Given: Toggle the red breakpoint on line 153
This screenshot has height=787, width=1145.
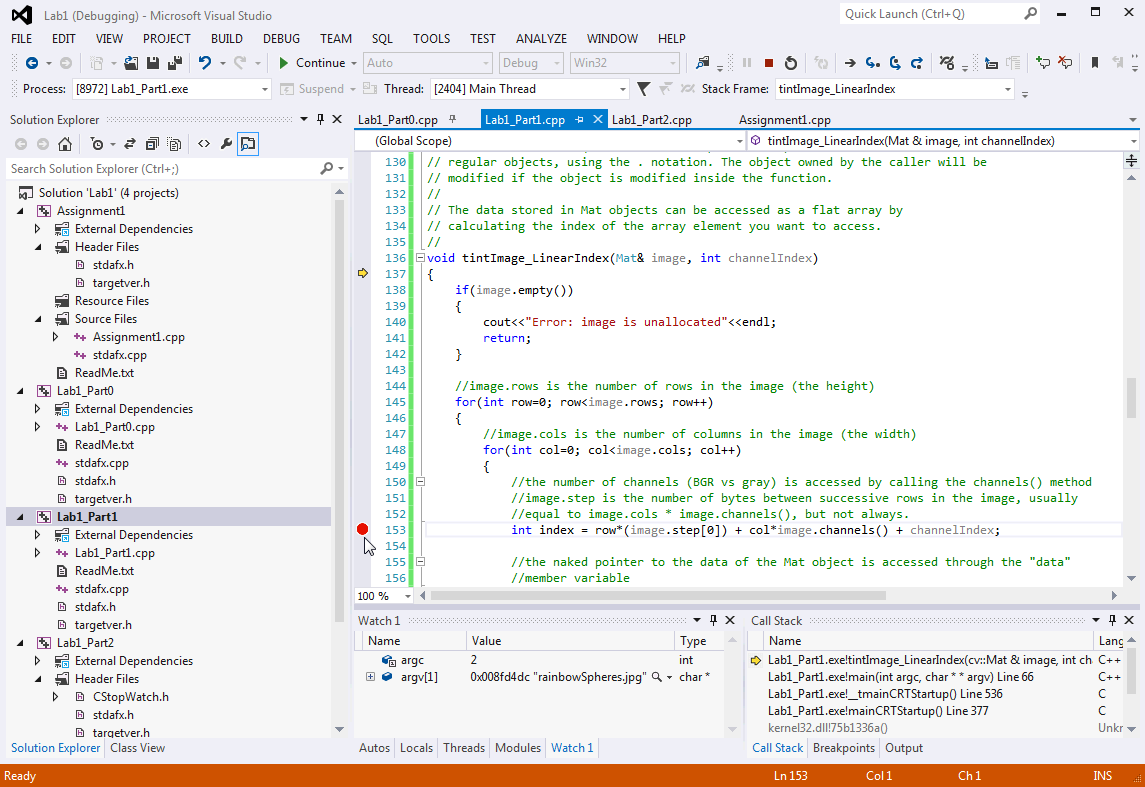Looking at the screenshot, I should click(x=362, y=529).
